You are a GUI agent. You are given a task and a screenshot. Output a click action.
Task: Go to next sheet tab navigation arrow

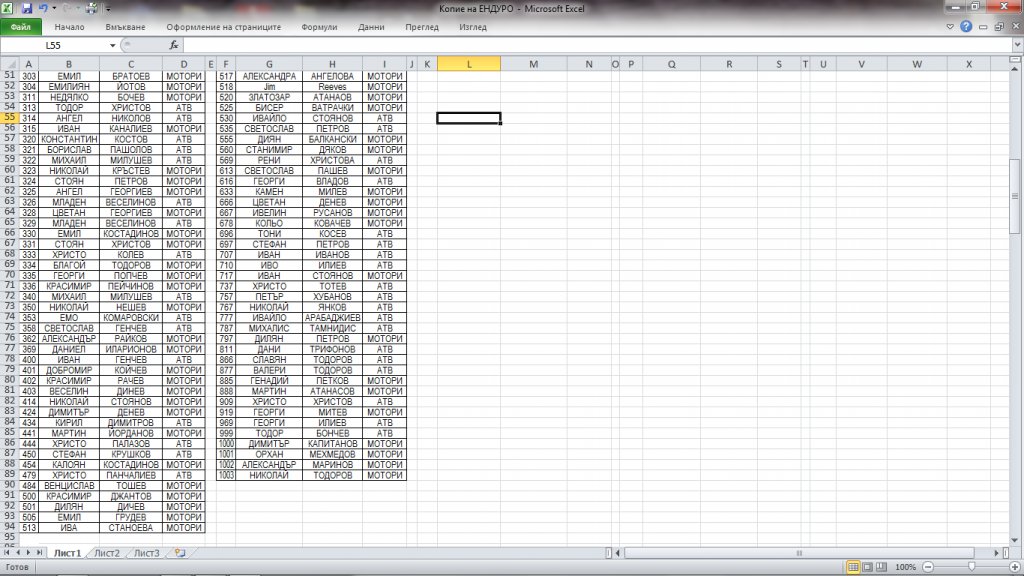click(28, 552)
